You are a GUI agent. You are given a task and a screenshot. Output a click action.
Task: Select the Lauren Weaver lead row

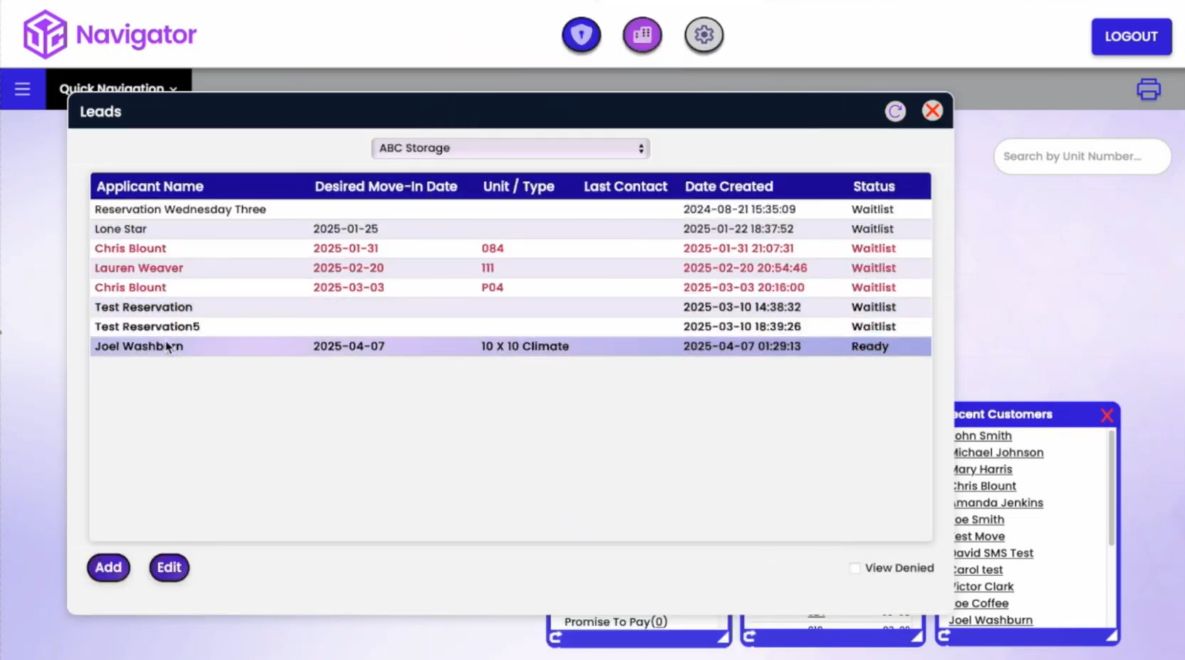coord(510,268)
